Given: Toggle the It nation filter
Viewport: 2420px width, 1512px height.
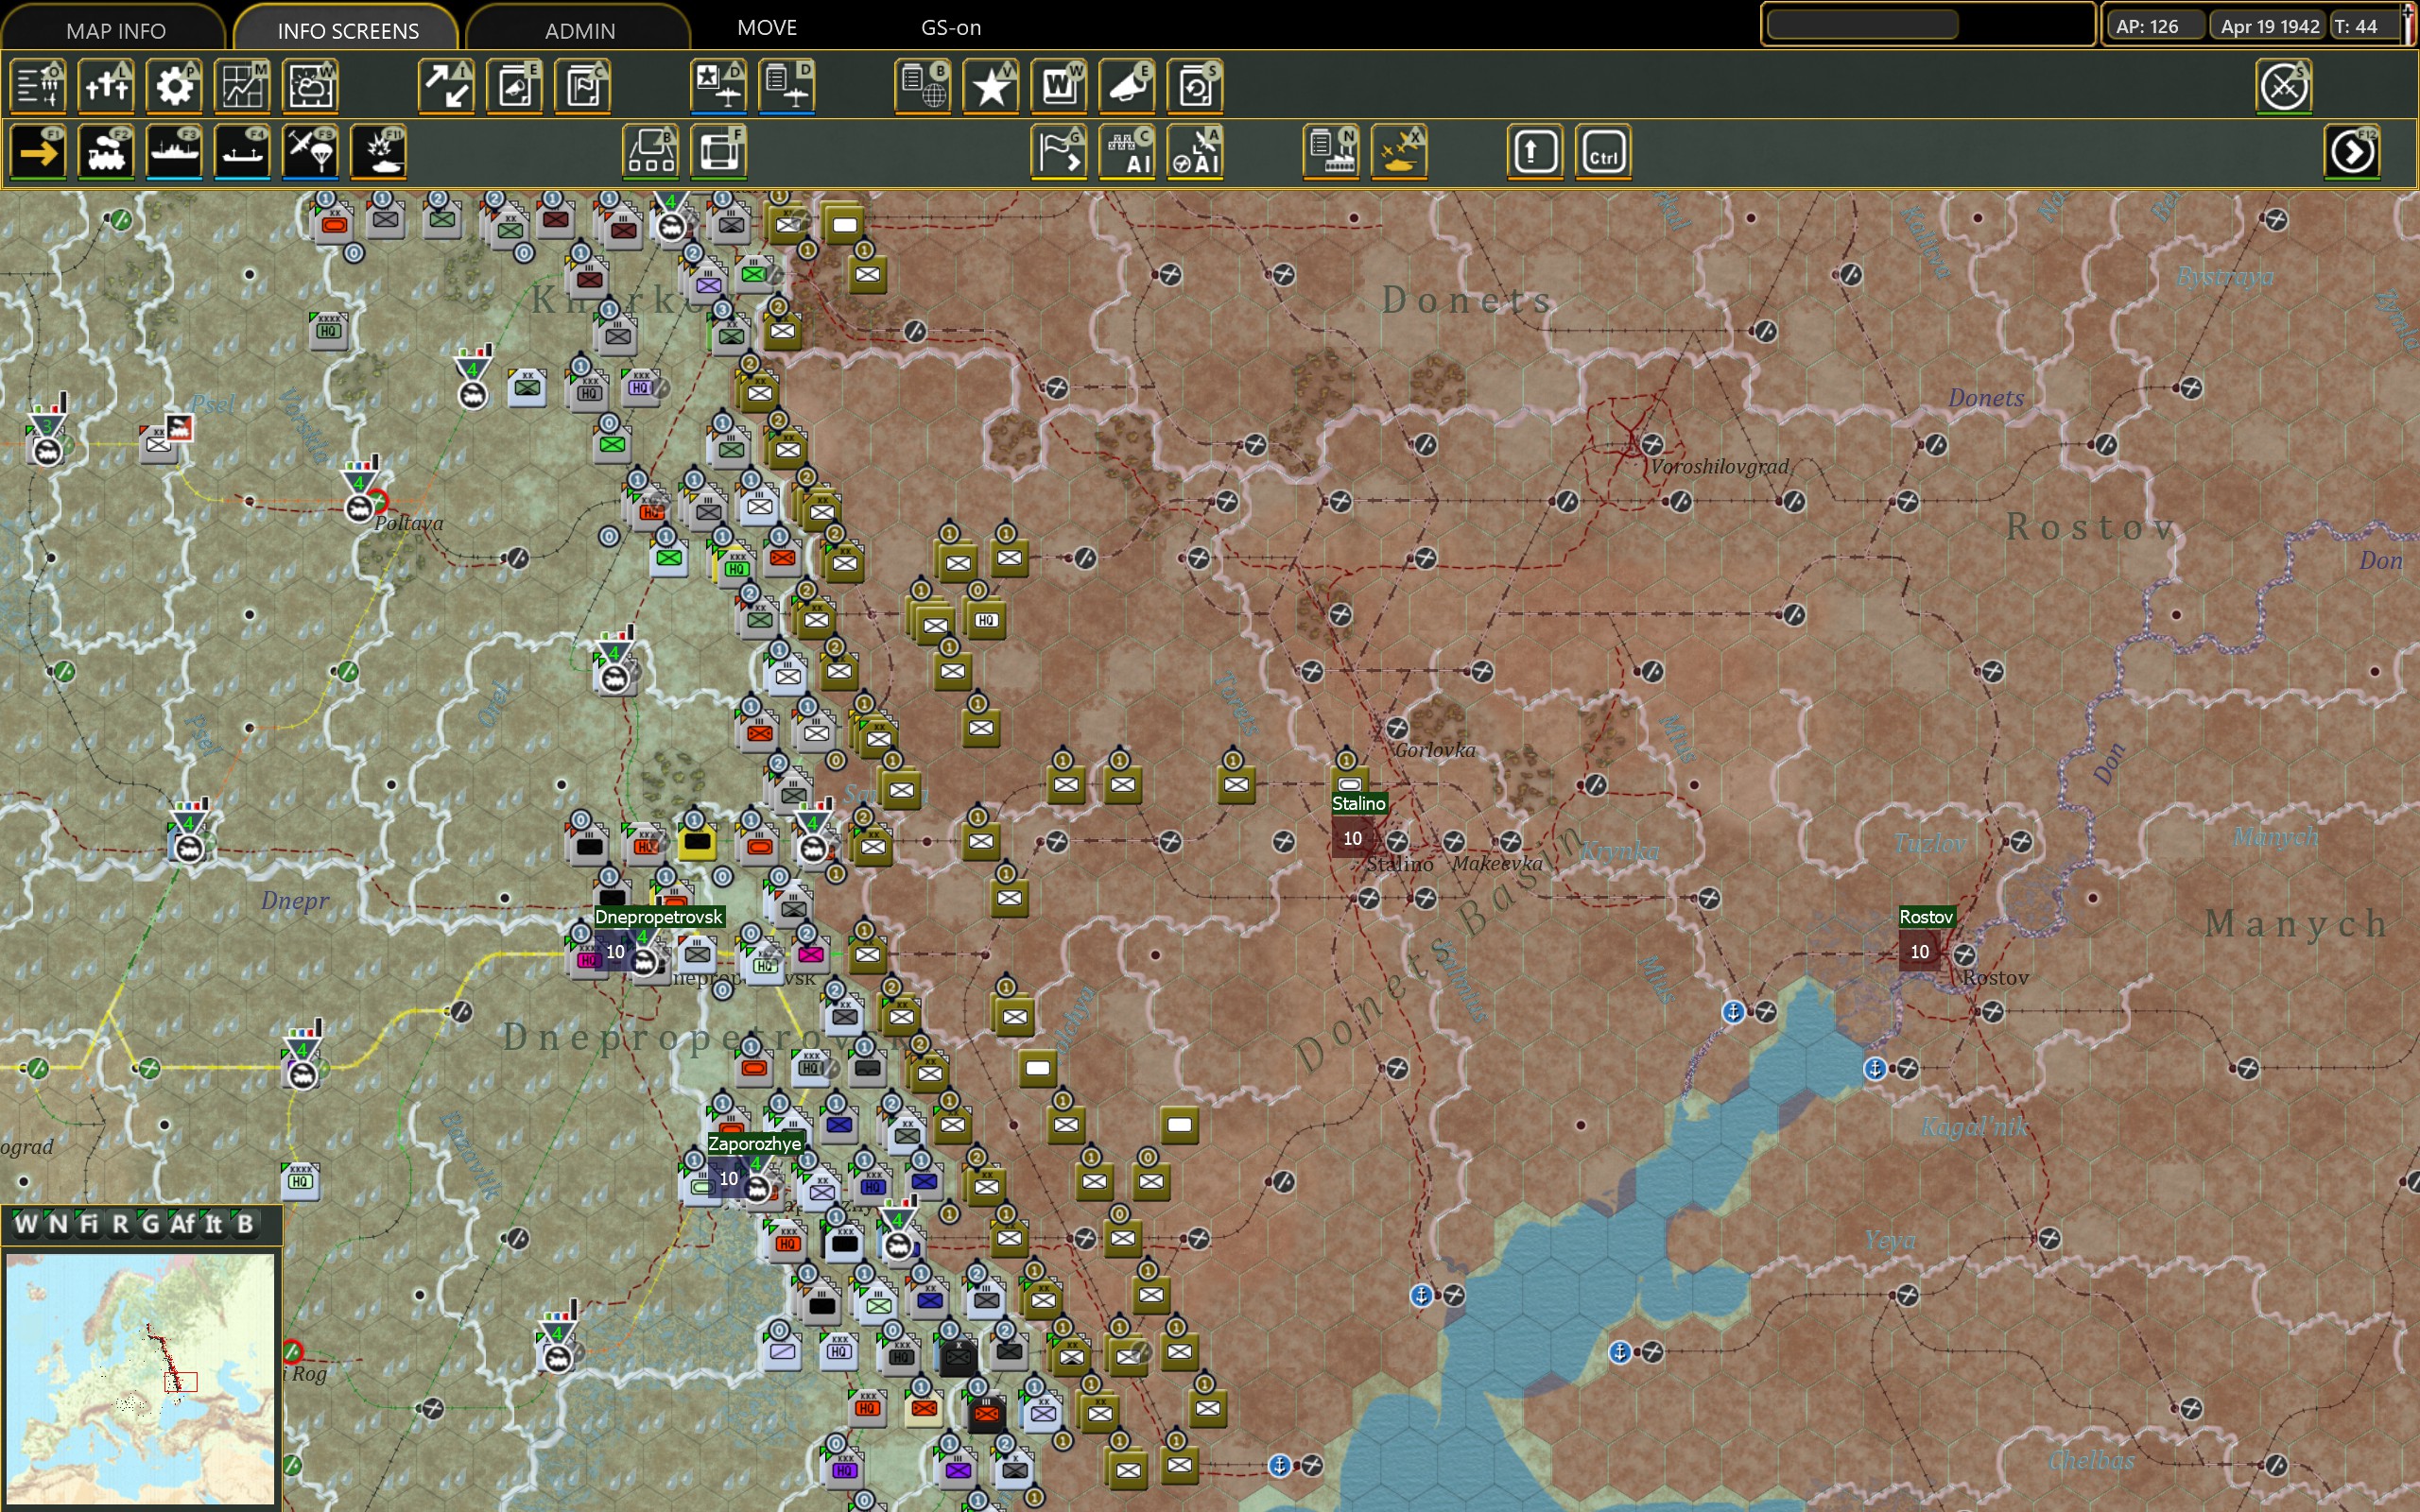Looking at the screenshot, I should pos(213,1224).
